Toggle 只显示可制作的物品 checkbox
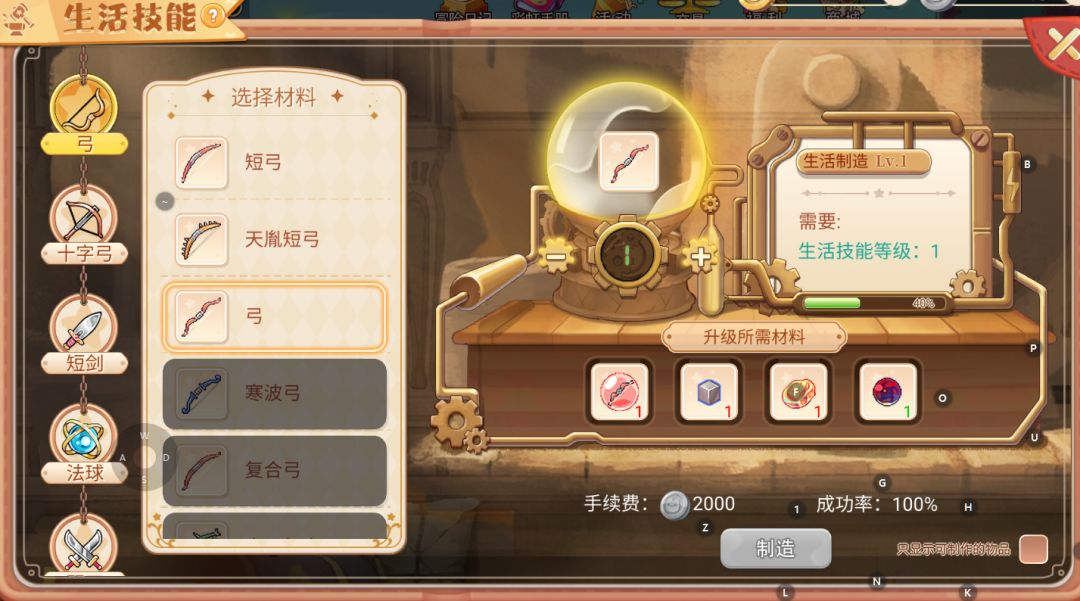1080x601 pixels. click(x=1033, y=549)
